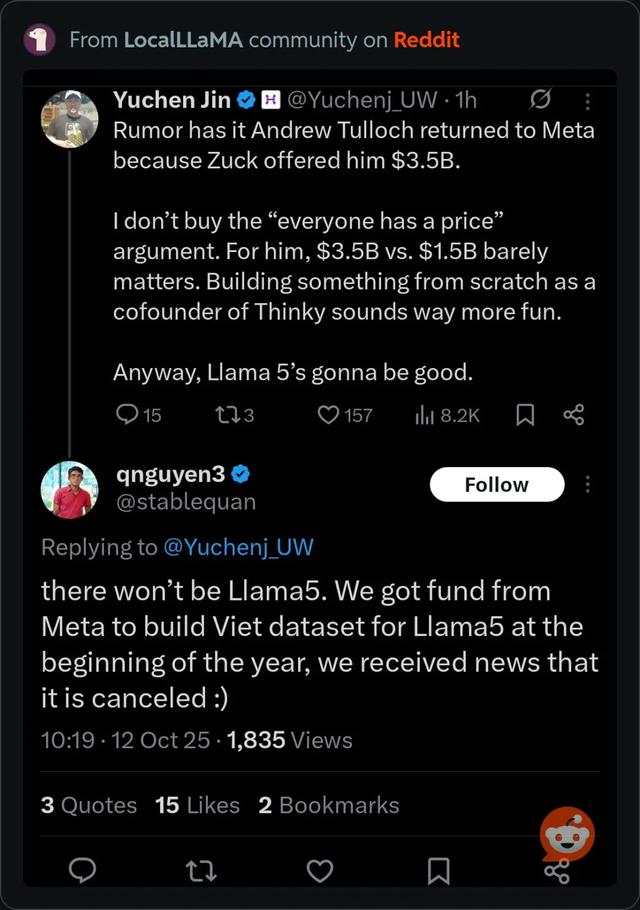Like Yuchen Jin's tweet with 157 likes
640x910 pixels.
pyautogui.click(x=328, y=414)
